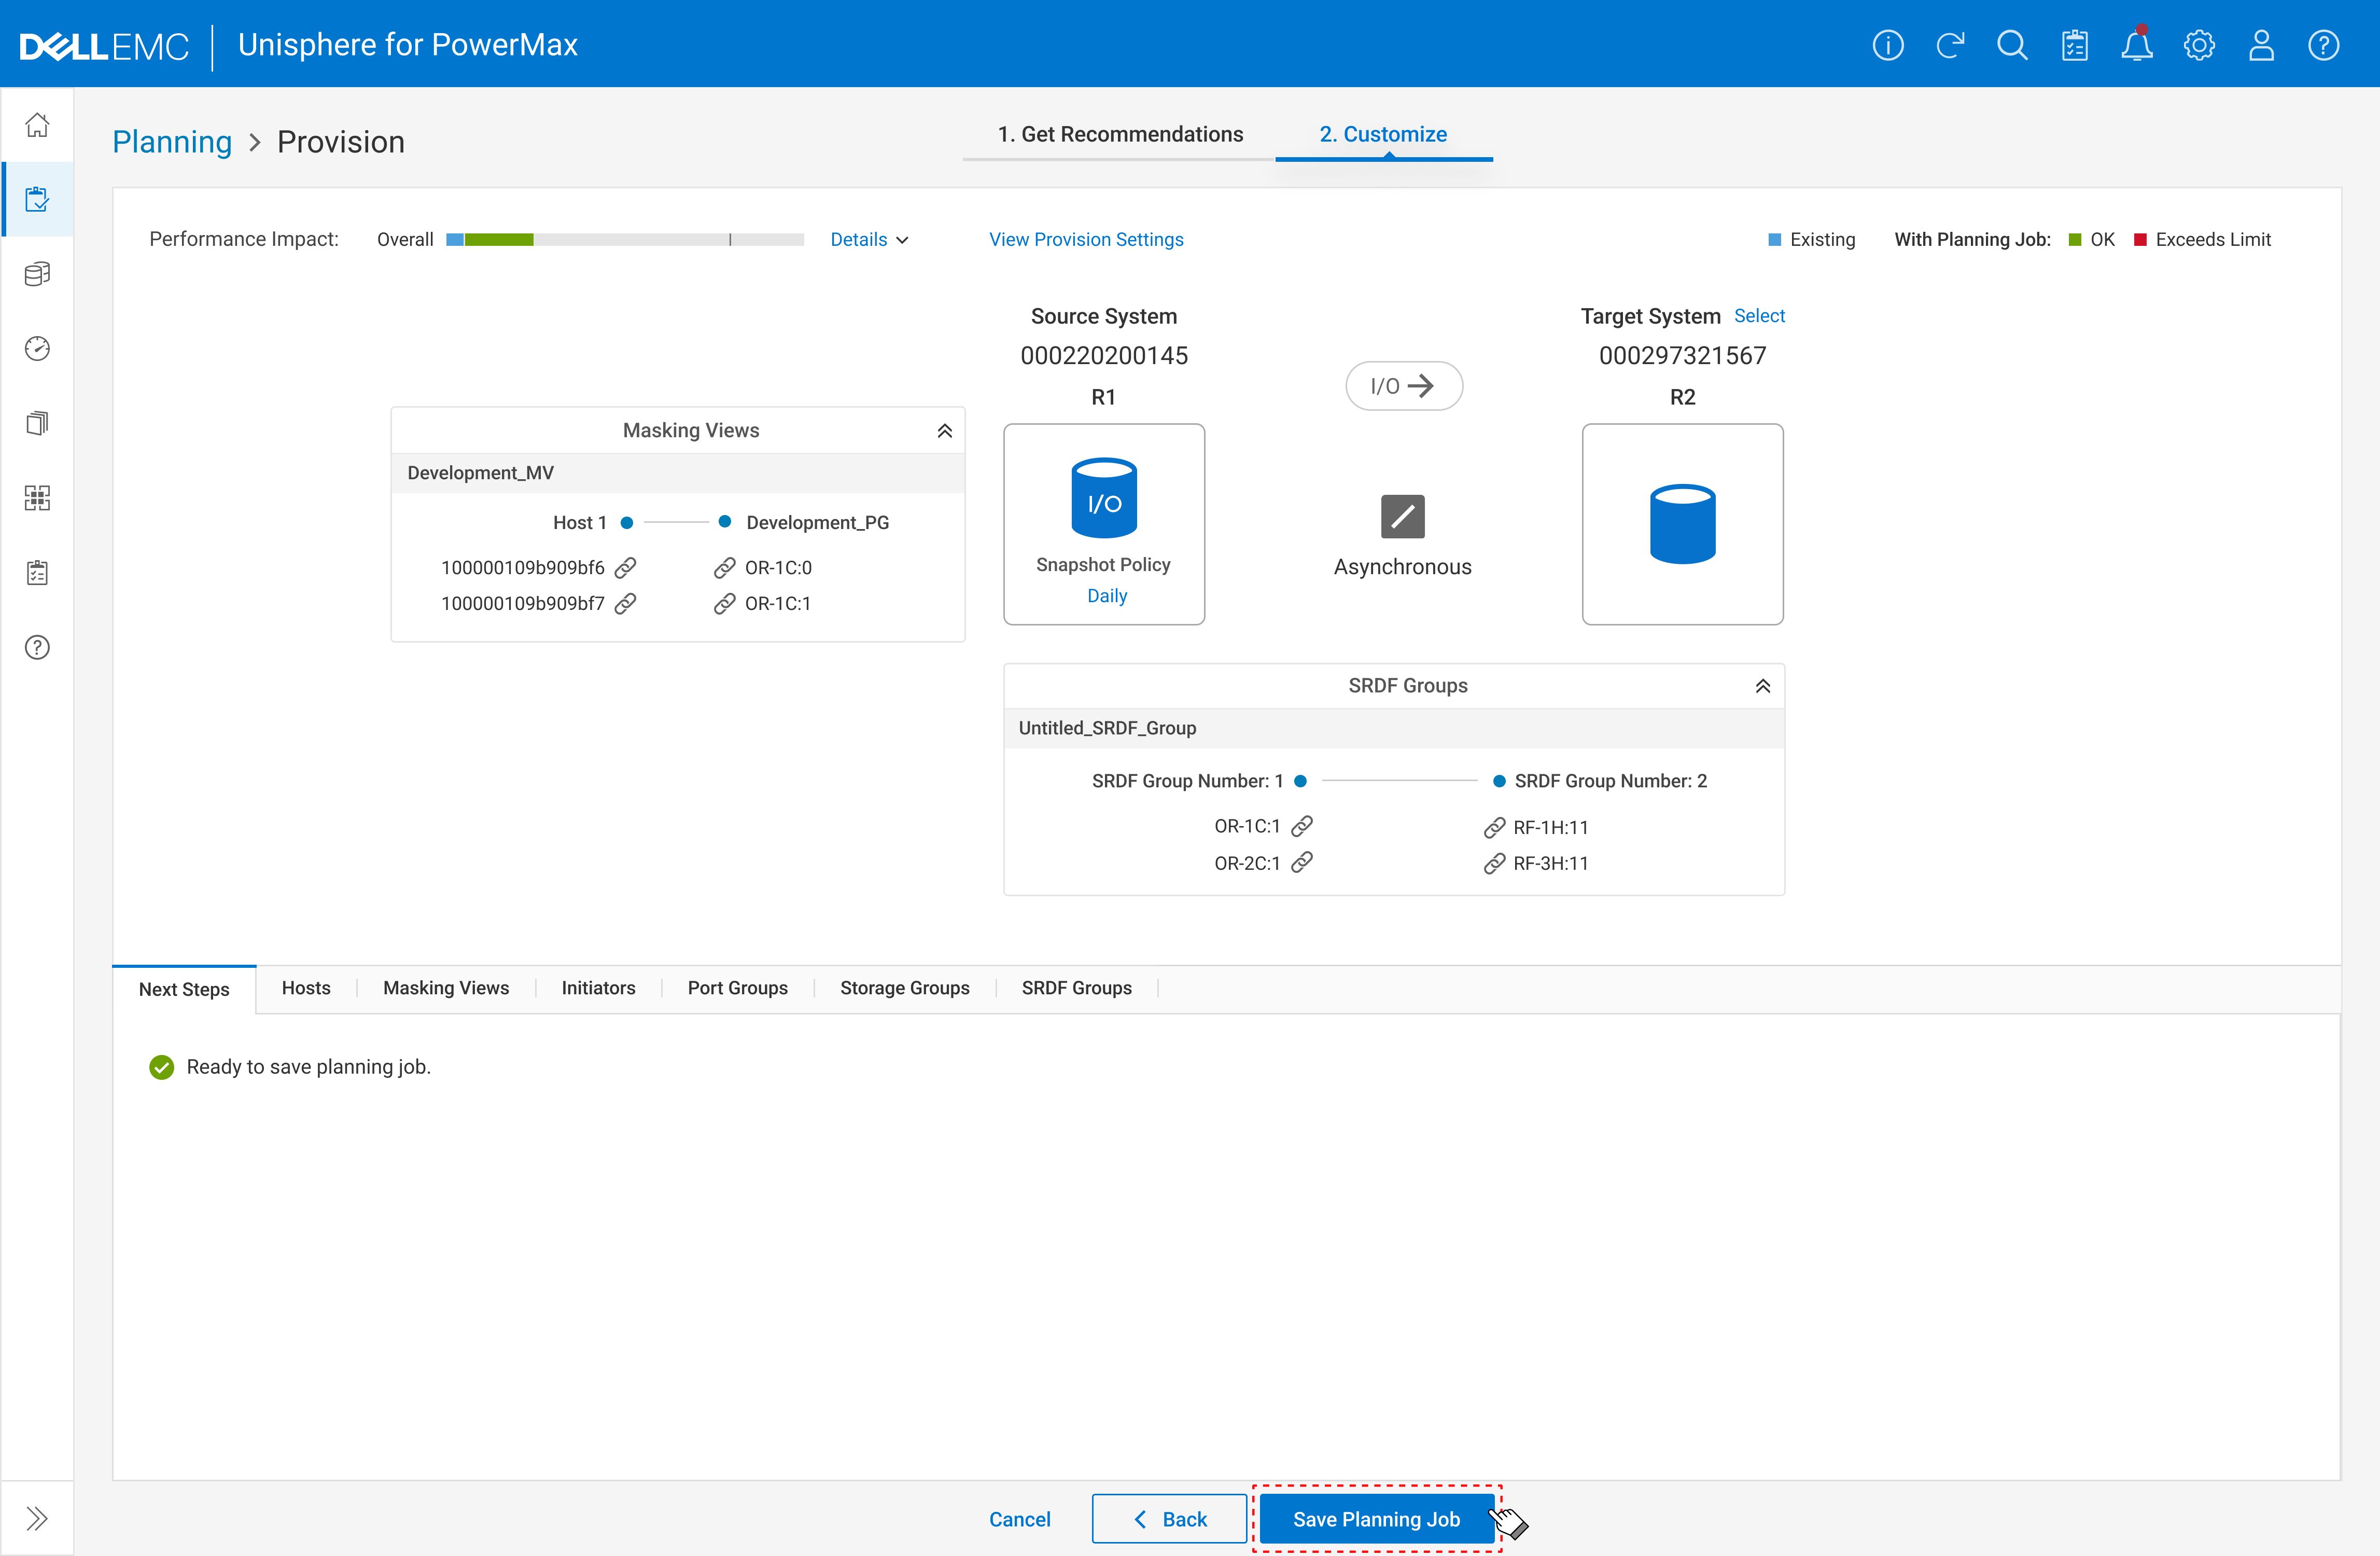
Task: Go to Get Recommendations step tab
Action: [1120, 135]
